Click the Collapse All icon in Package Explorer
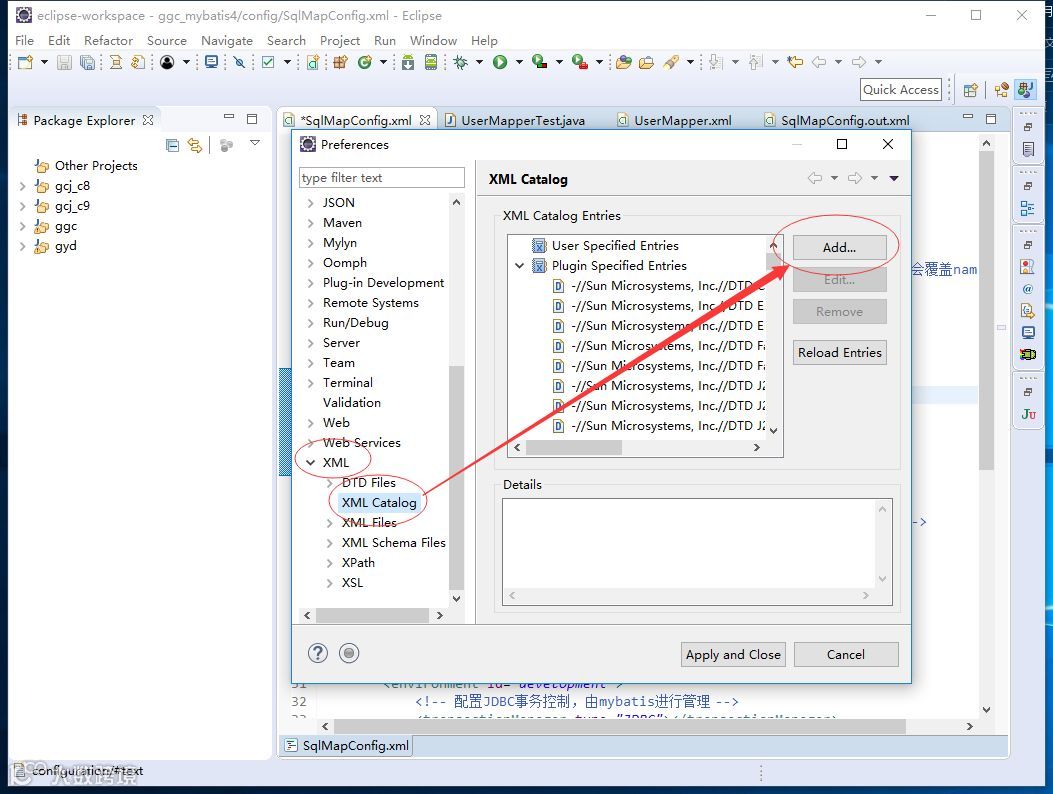Image resolution: width=1053 pixels, height=794 pixels. (173, 144)
